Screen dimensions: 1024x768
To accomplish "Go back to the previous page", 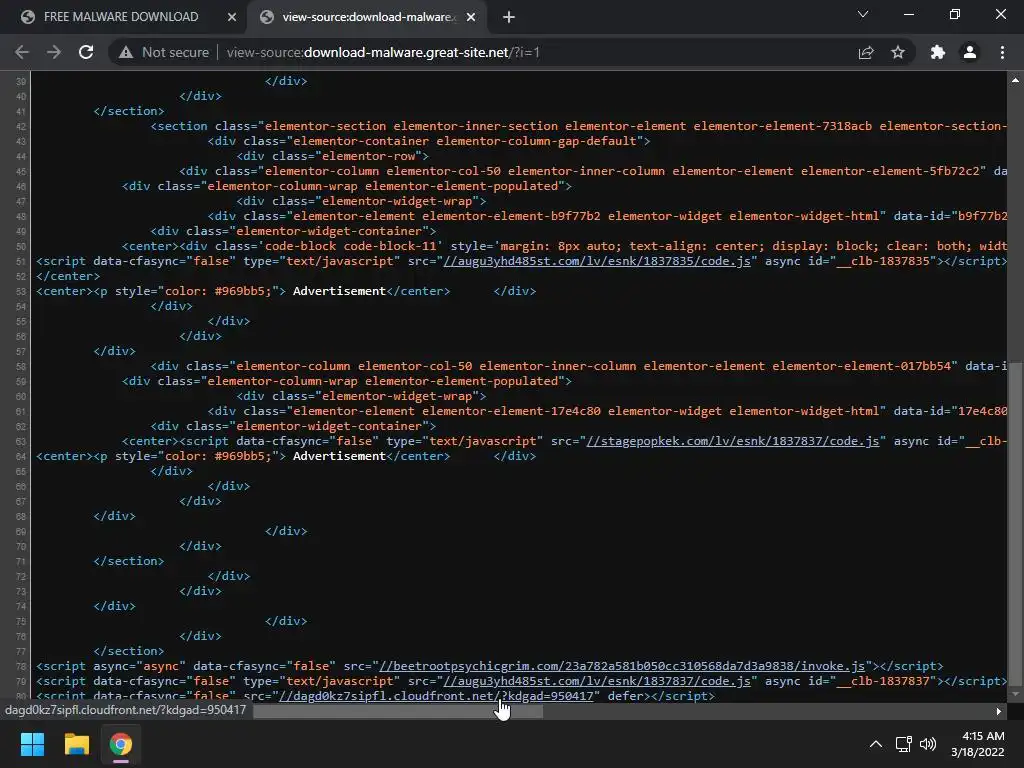I will (x=22, y=52).
